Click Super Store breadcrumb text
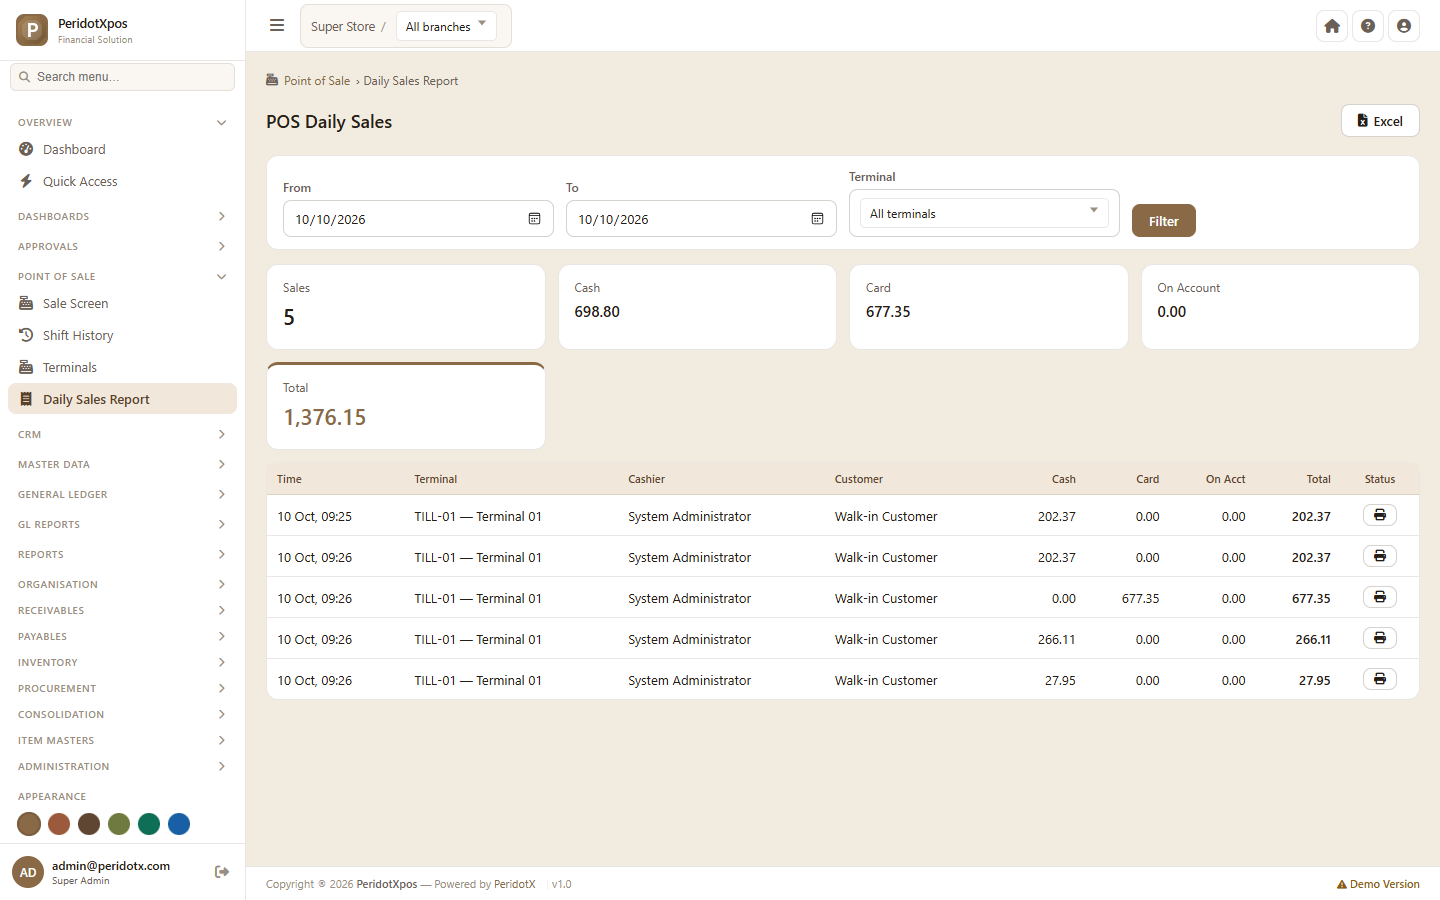Image resolution: width=1440 pixels, height=900 pixels. pos(343,27)
